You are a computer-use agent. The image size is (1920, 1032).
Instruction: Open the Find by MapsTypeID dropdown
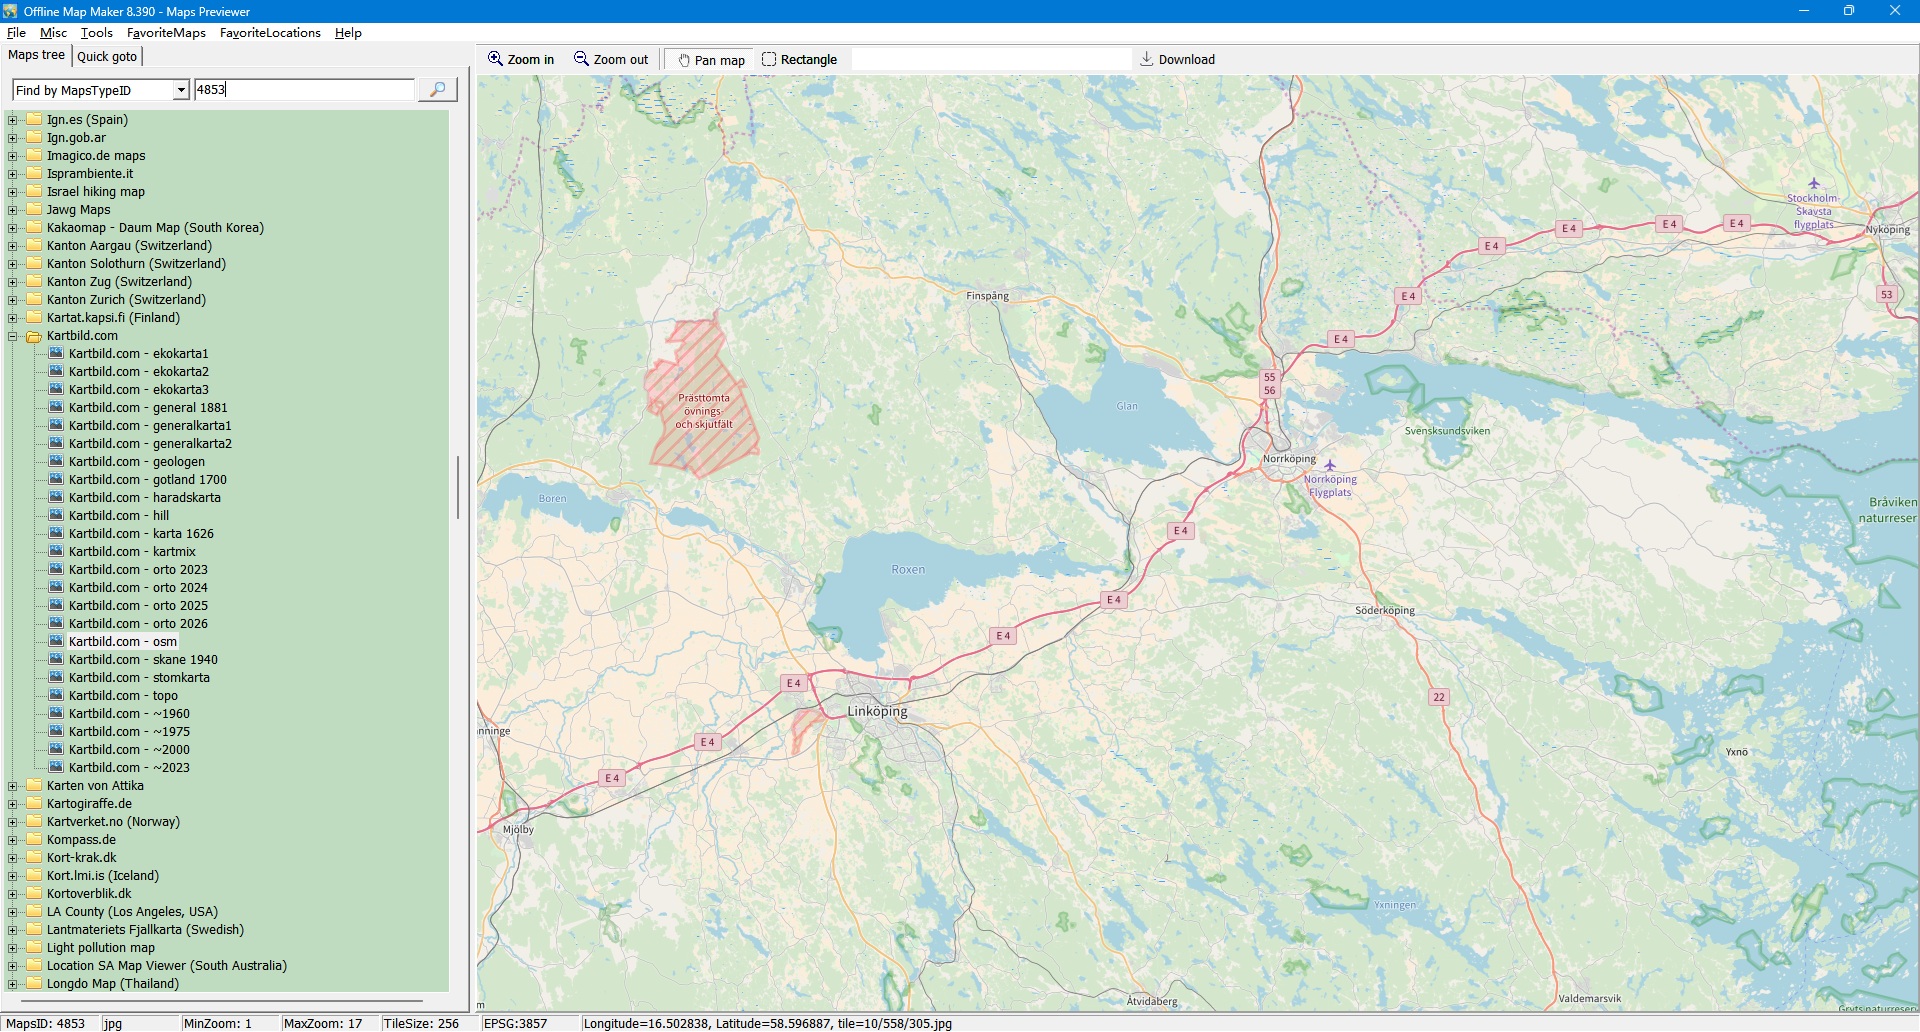point(181,90)
